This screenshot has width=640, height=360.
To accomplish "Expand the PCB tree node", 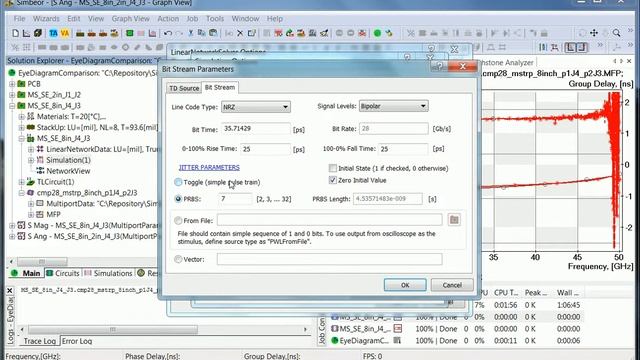I will (x=12, y=84).
